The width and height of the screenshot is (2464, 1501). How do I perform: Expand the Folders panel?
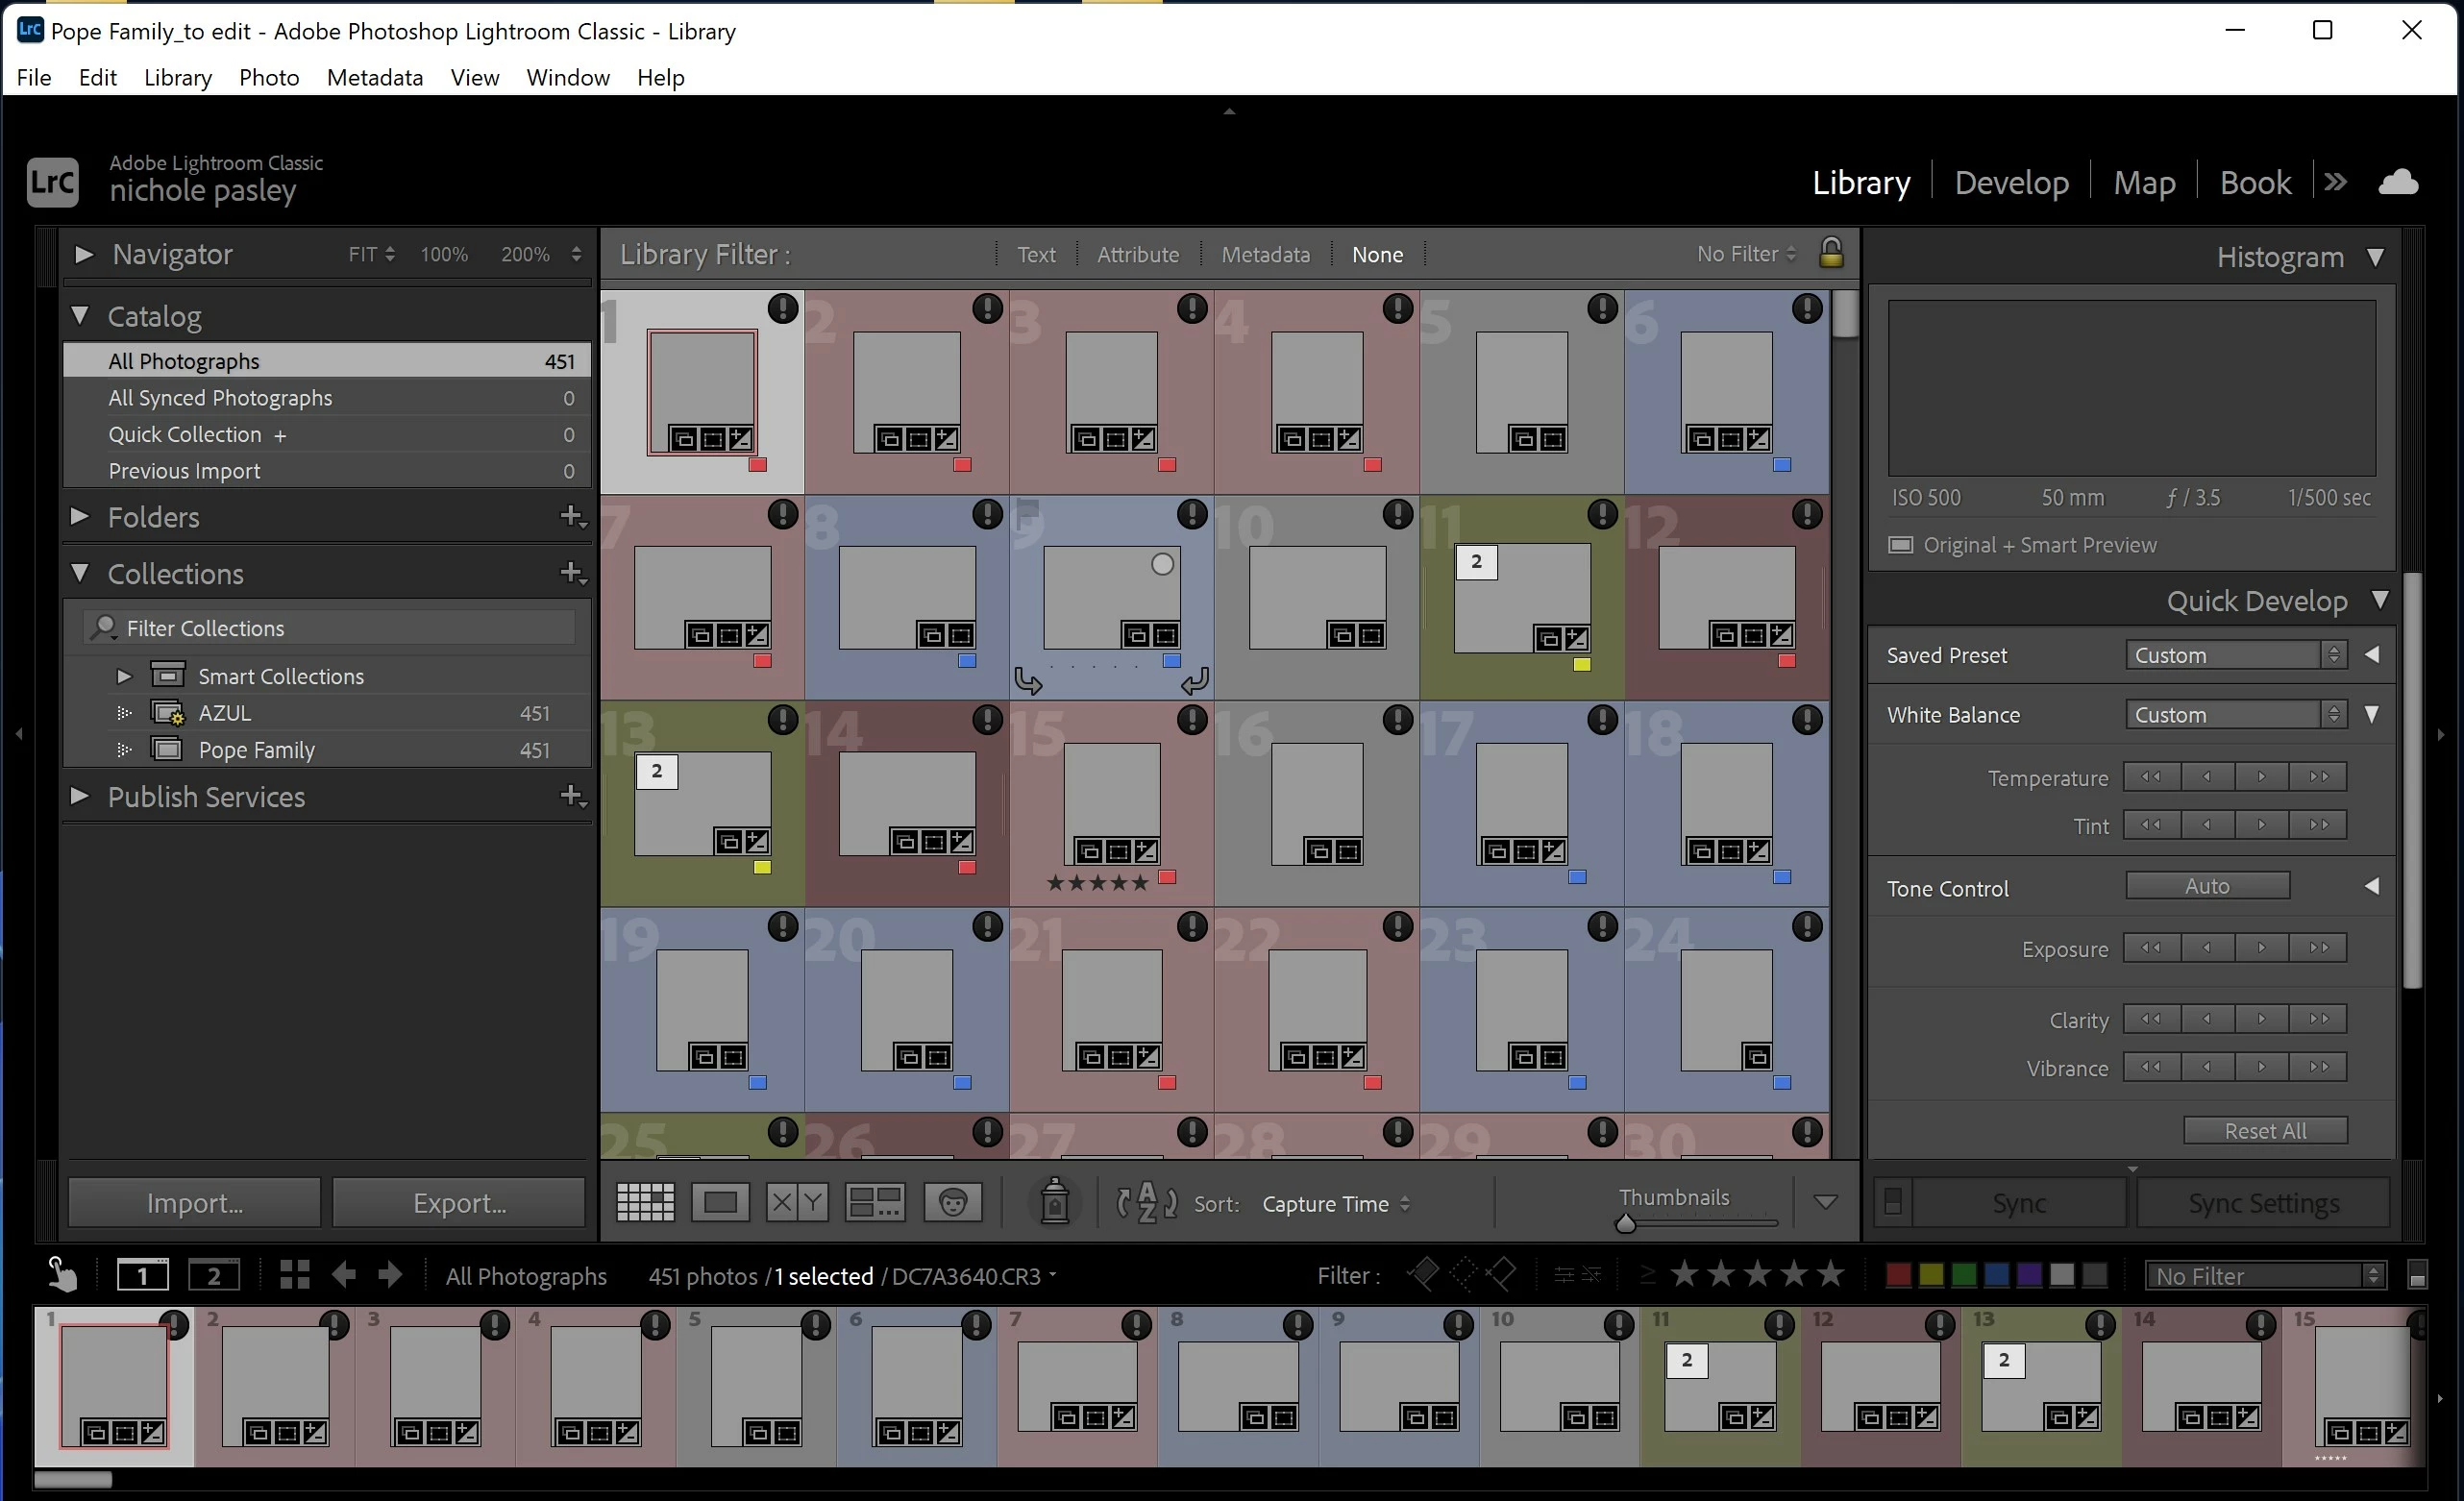click(x=80, y=517)
